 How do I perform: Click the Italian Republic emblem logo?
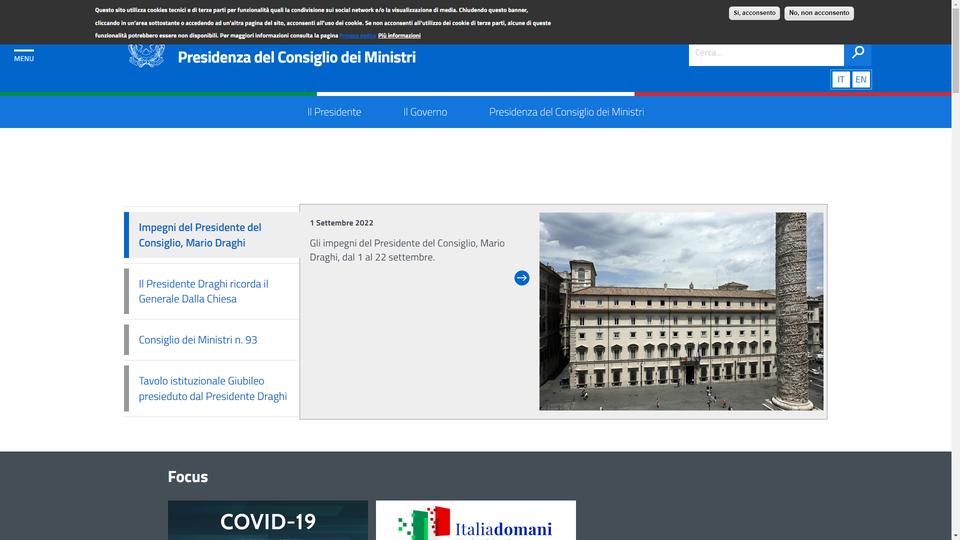click(146, 56)
